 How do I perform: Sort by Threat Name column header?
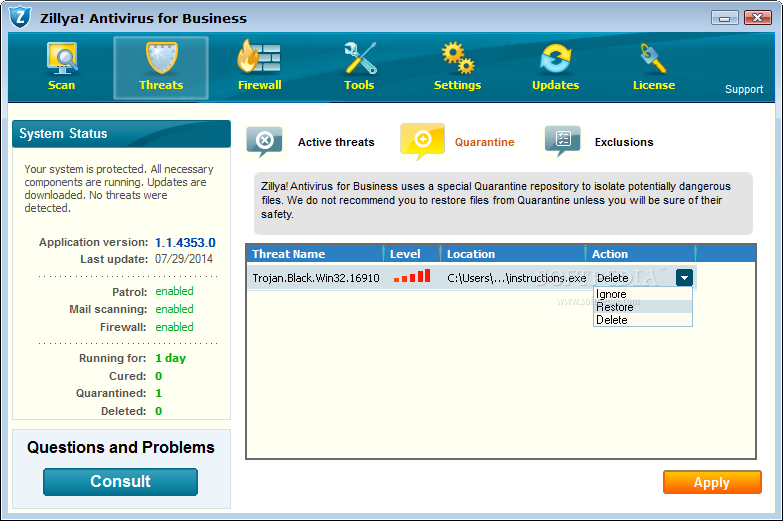[316, 254]
